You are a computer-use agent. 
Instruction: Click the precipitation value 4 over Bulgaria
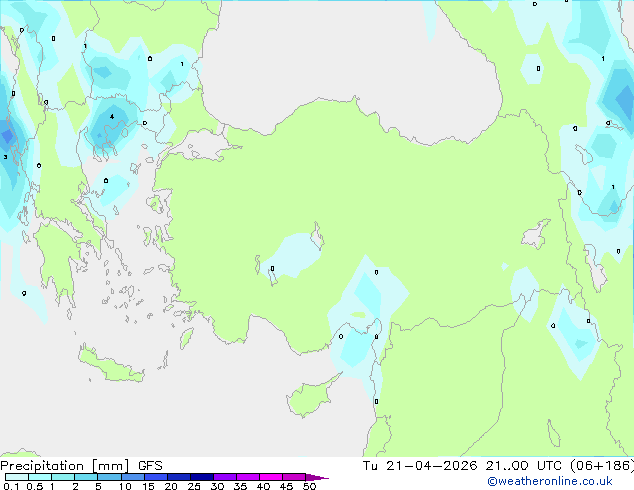pos(112,117)
